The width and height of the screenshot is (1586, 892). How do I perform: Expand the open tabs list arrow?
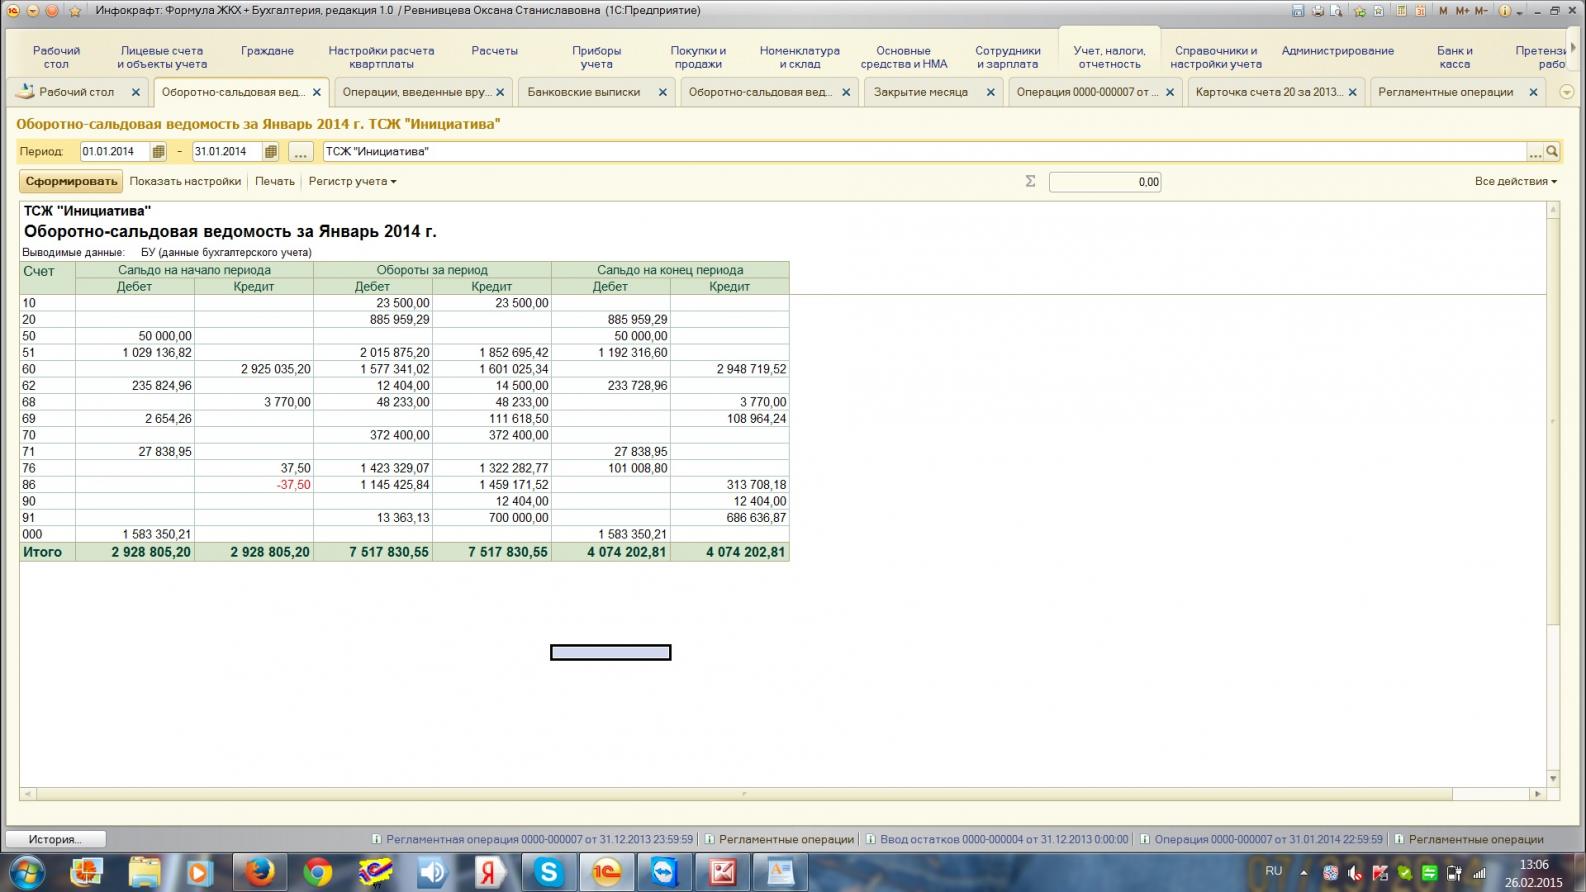1567,92
